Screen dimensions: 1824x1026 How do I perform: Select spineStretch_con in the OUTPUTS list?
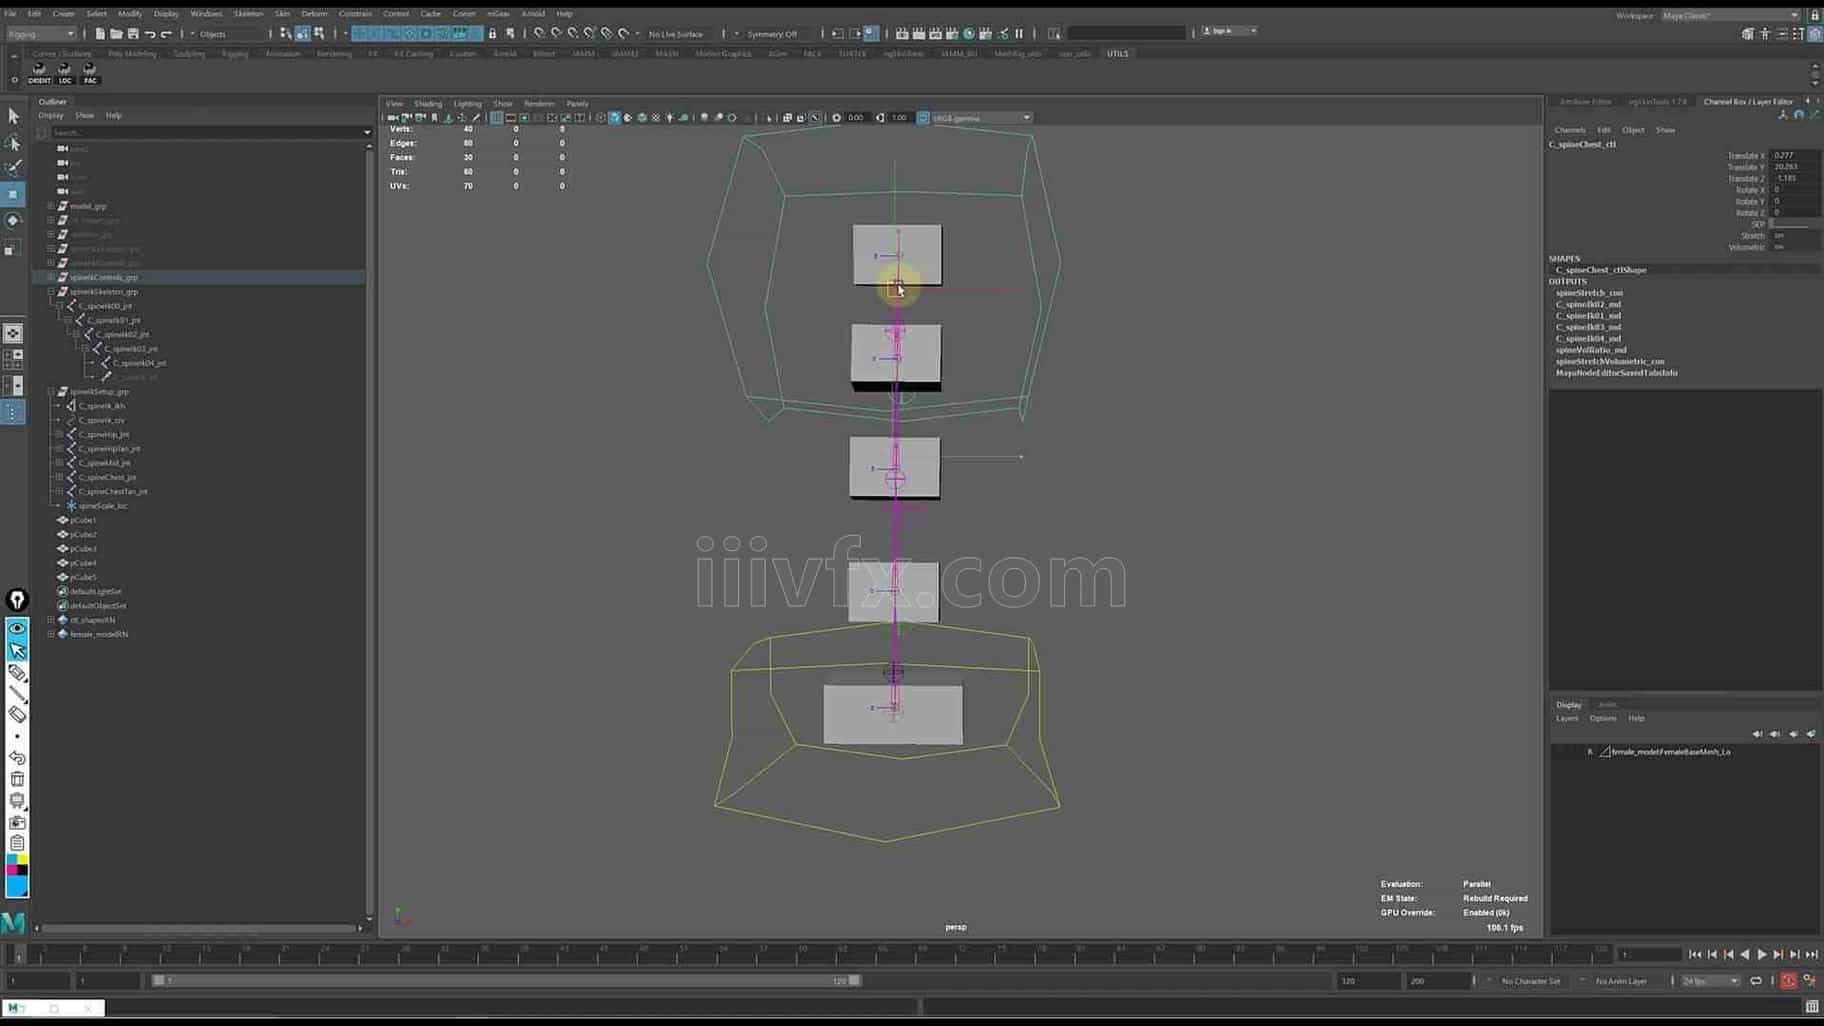pyautogui.click(x=1588, y=293)
